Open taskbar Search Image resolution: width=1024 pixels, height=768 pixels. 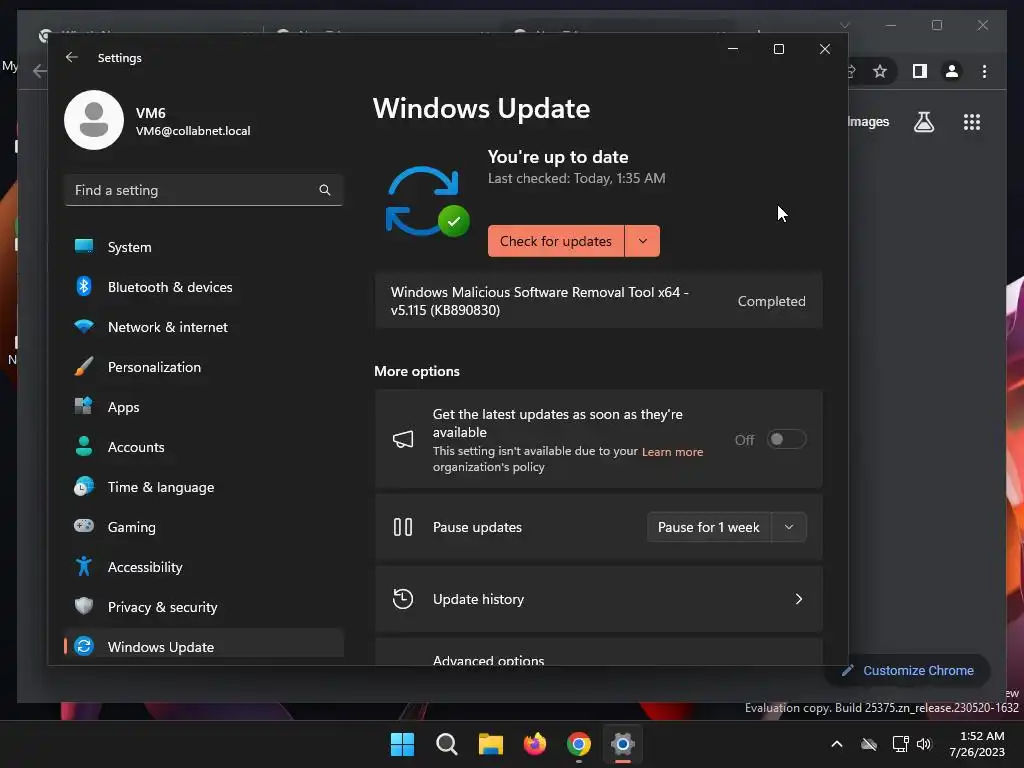coord(447,744)
